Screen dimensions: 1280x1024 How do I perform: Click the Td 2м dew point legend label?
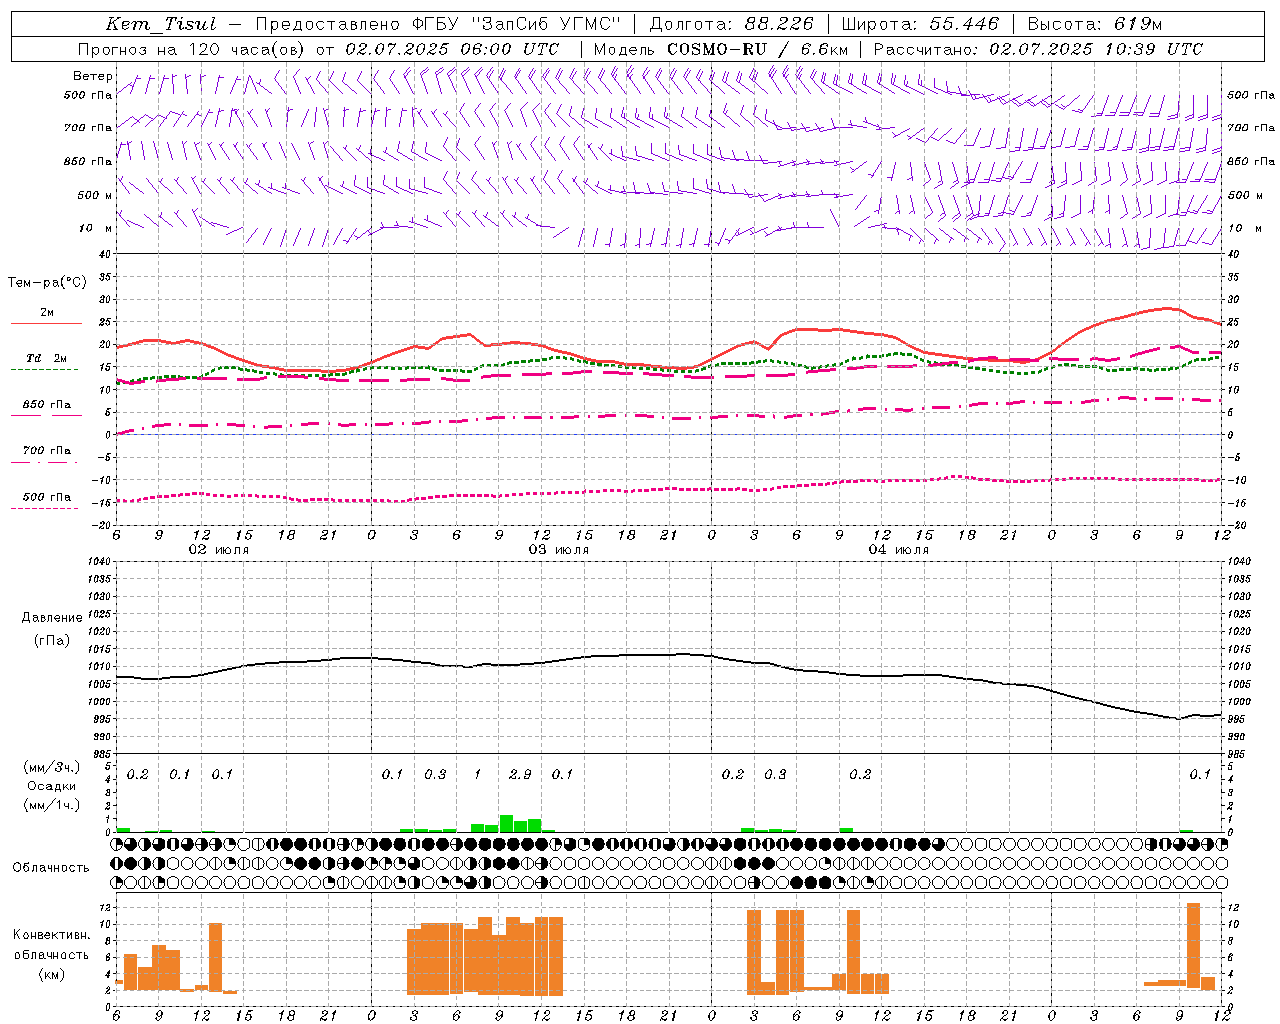coord(46,358)
